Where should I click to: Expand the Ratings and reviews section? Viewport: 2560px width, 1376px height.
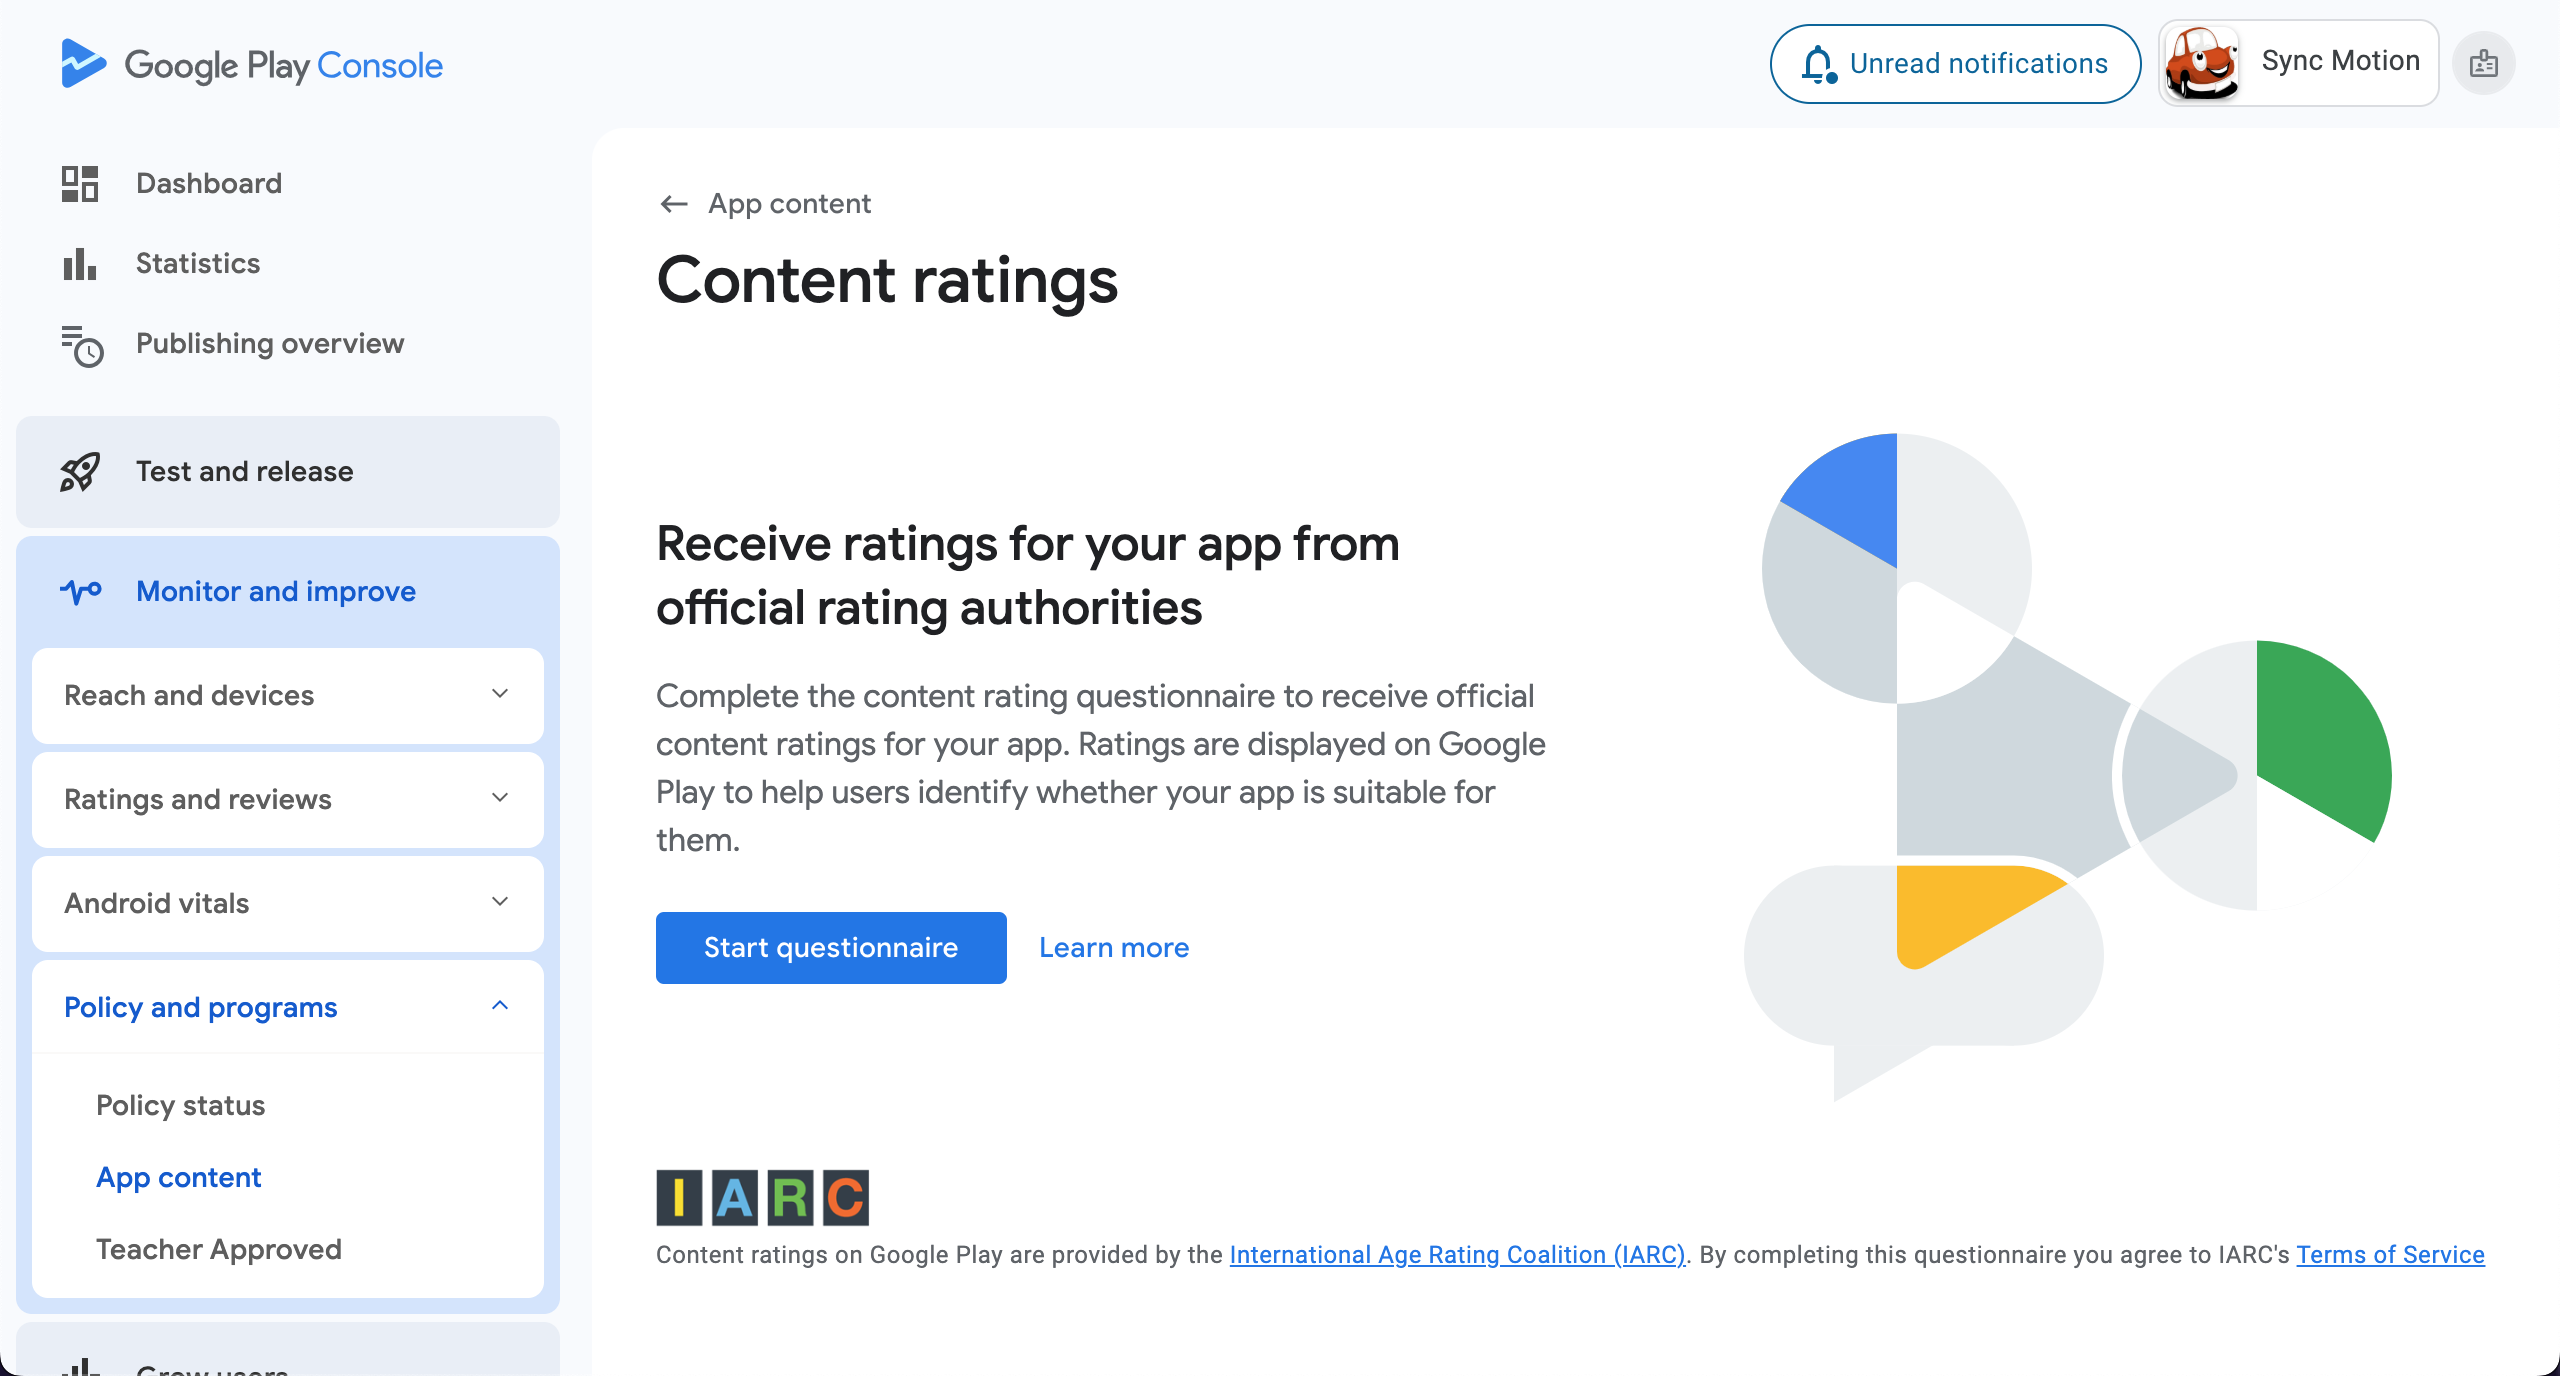pyautogui.click(x=288, y=800)
